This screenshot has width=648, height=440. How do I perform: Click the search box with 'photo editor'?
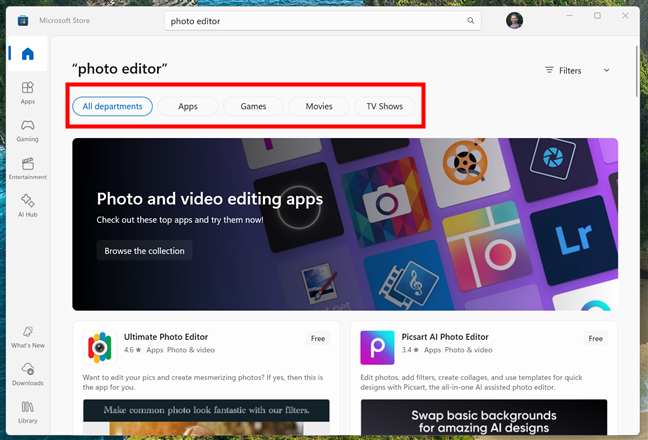pyautogui.click(x=323, y=21)
